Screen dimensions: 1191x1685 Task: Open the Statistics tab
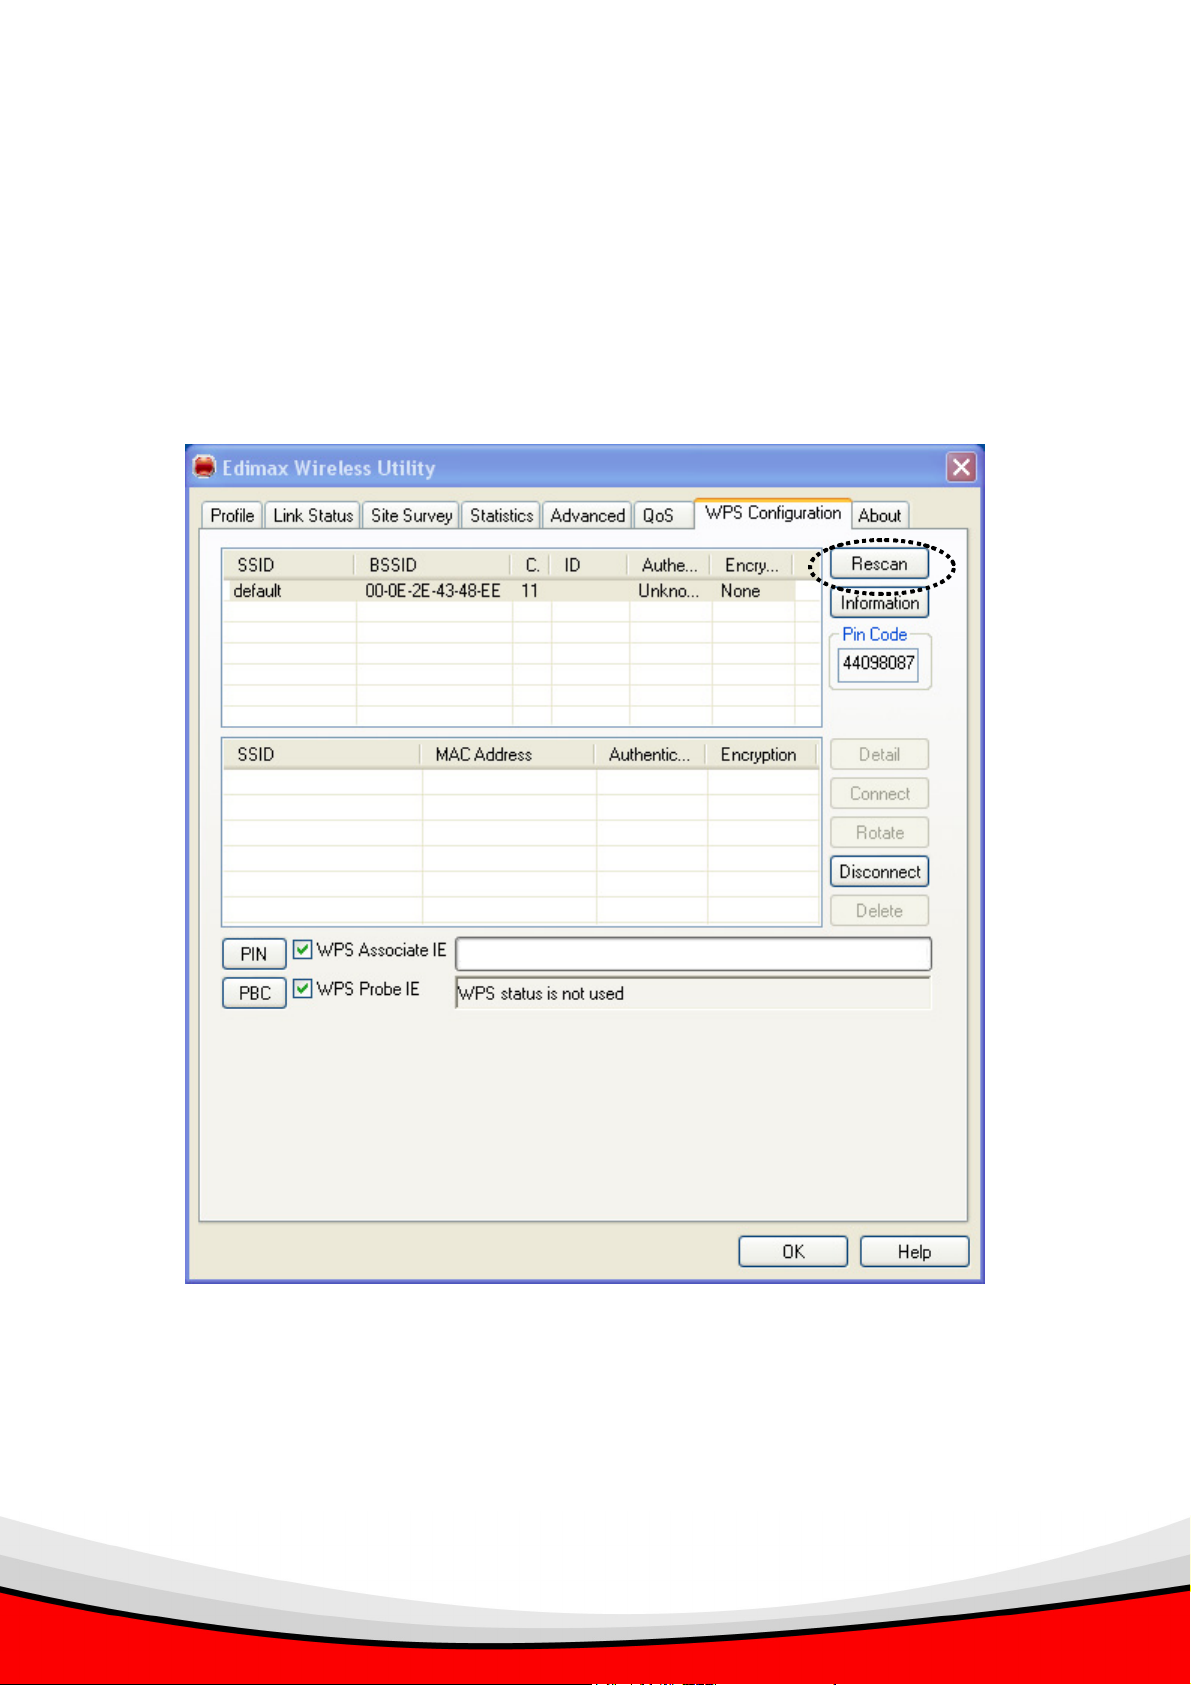coord(501,515)
